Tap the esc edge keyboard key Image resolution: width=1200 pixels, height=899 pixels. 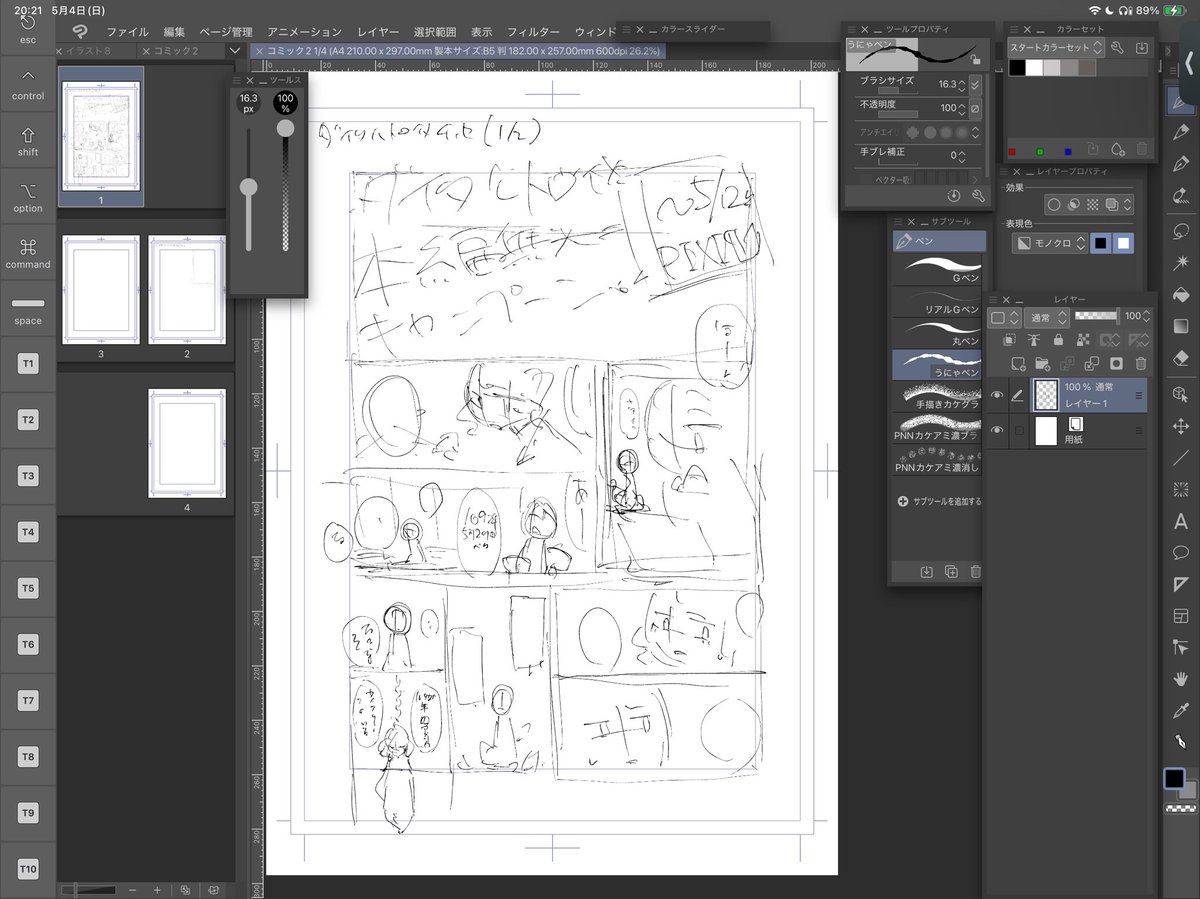(x=28, y=28)
